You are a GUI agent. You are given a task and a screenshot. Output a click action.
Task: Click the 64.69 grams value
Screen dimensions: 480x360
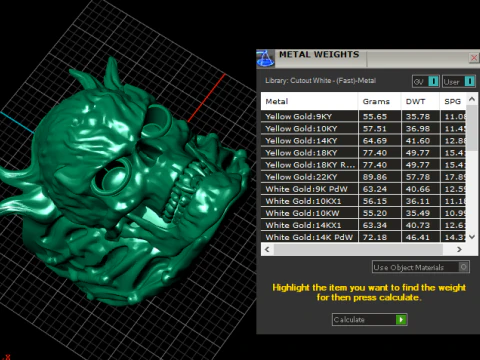coord(375,141)
